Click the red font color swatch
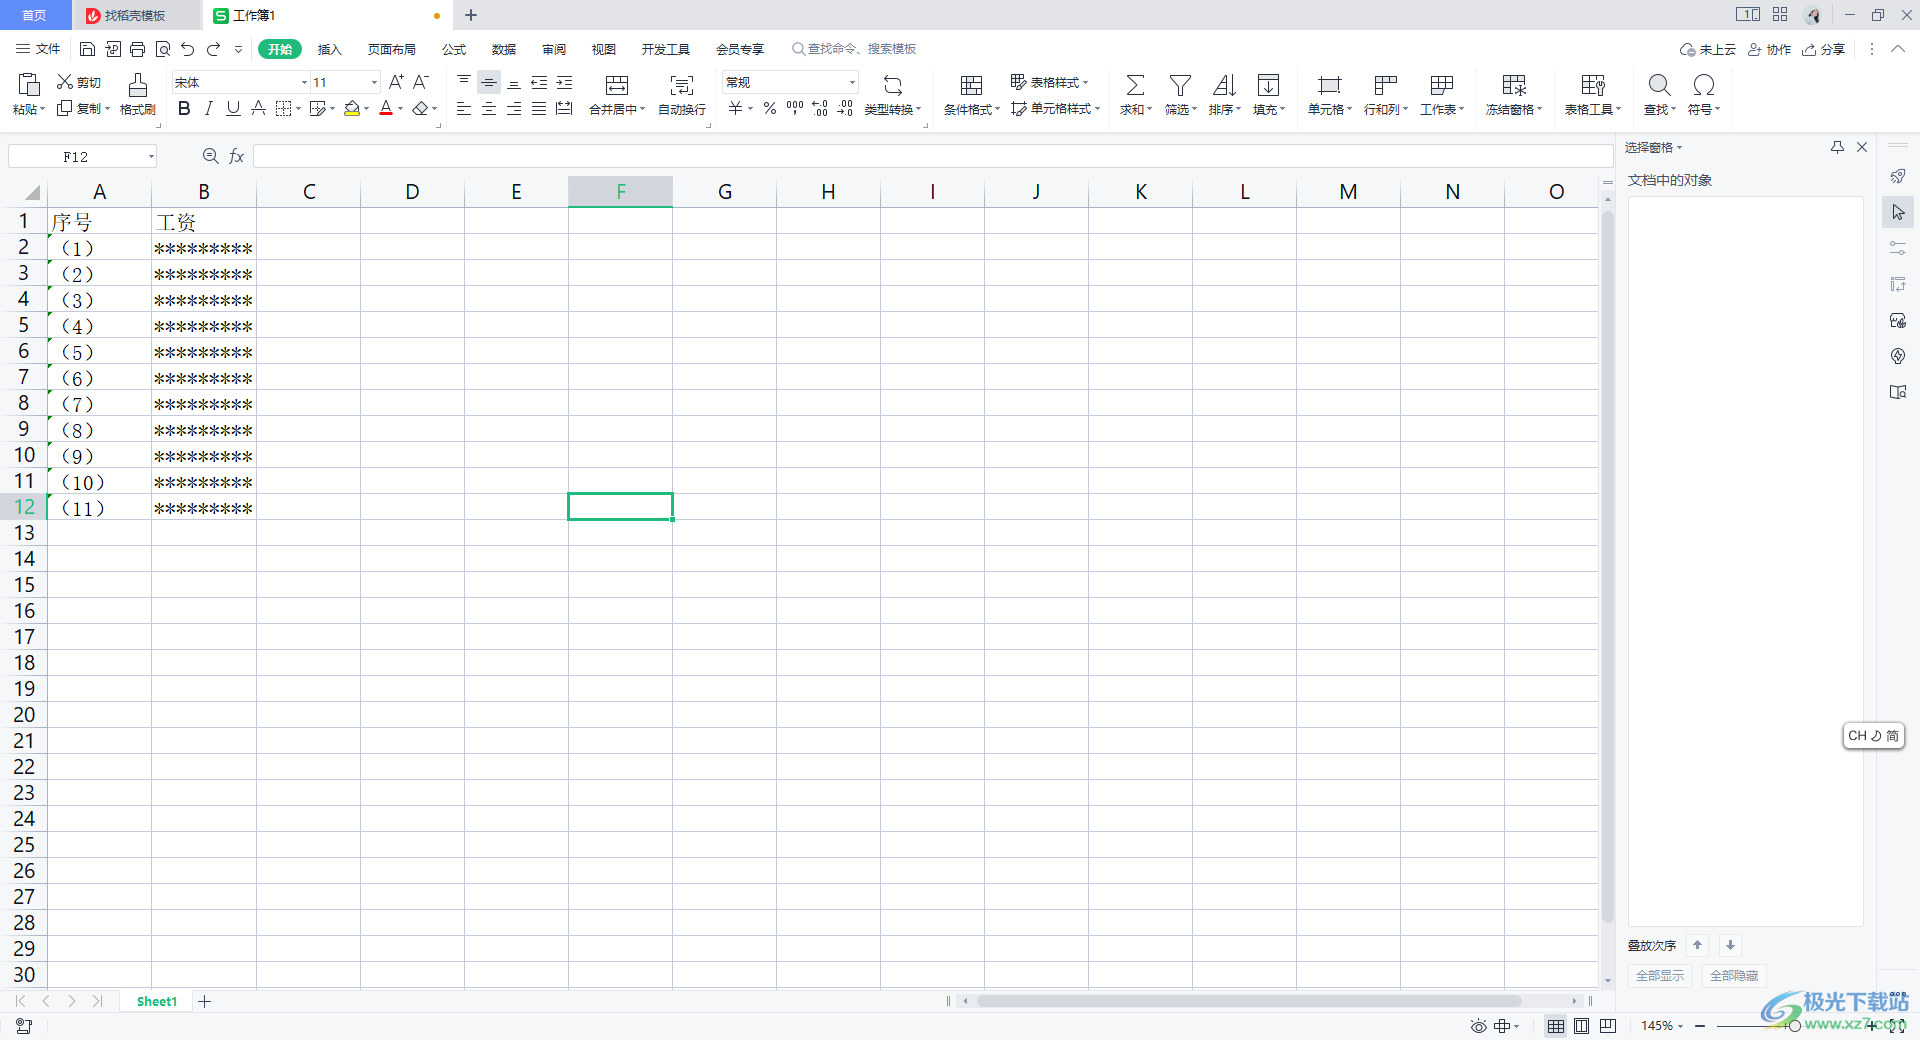Viewport: 1920px width, 1040px height. click(386, 108)
